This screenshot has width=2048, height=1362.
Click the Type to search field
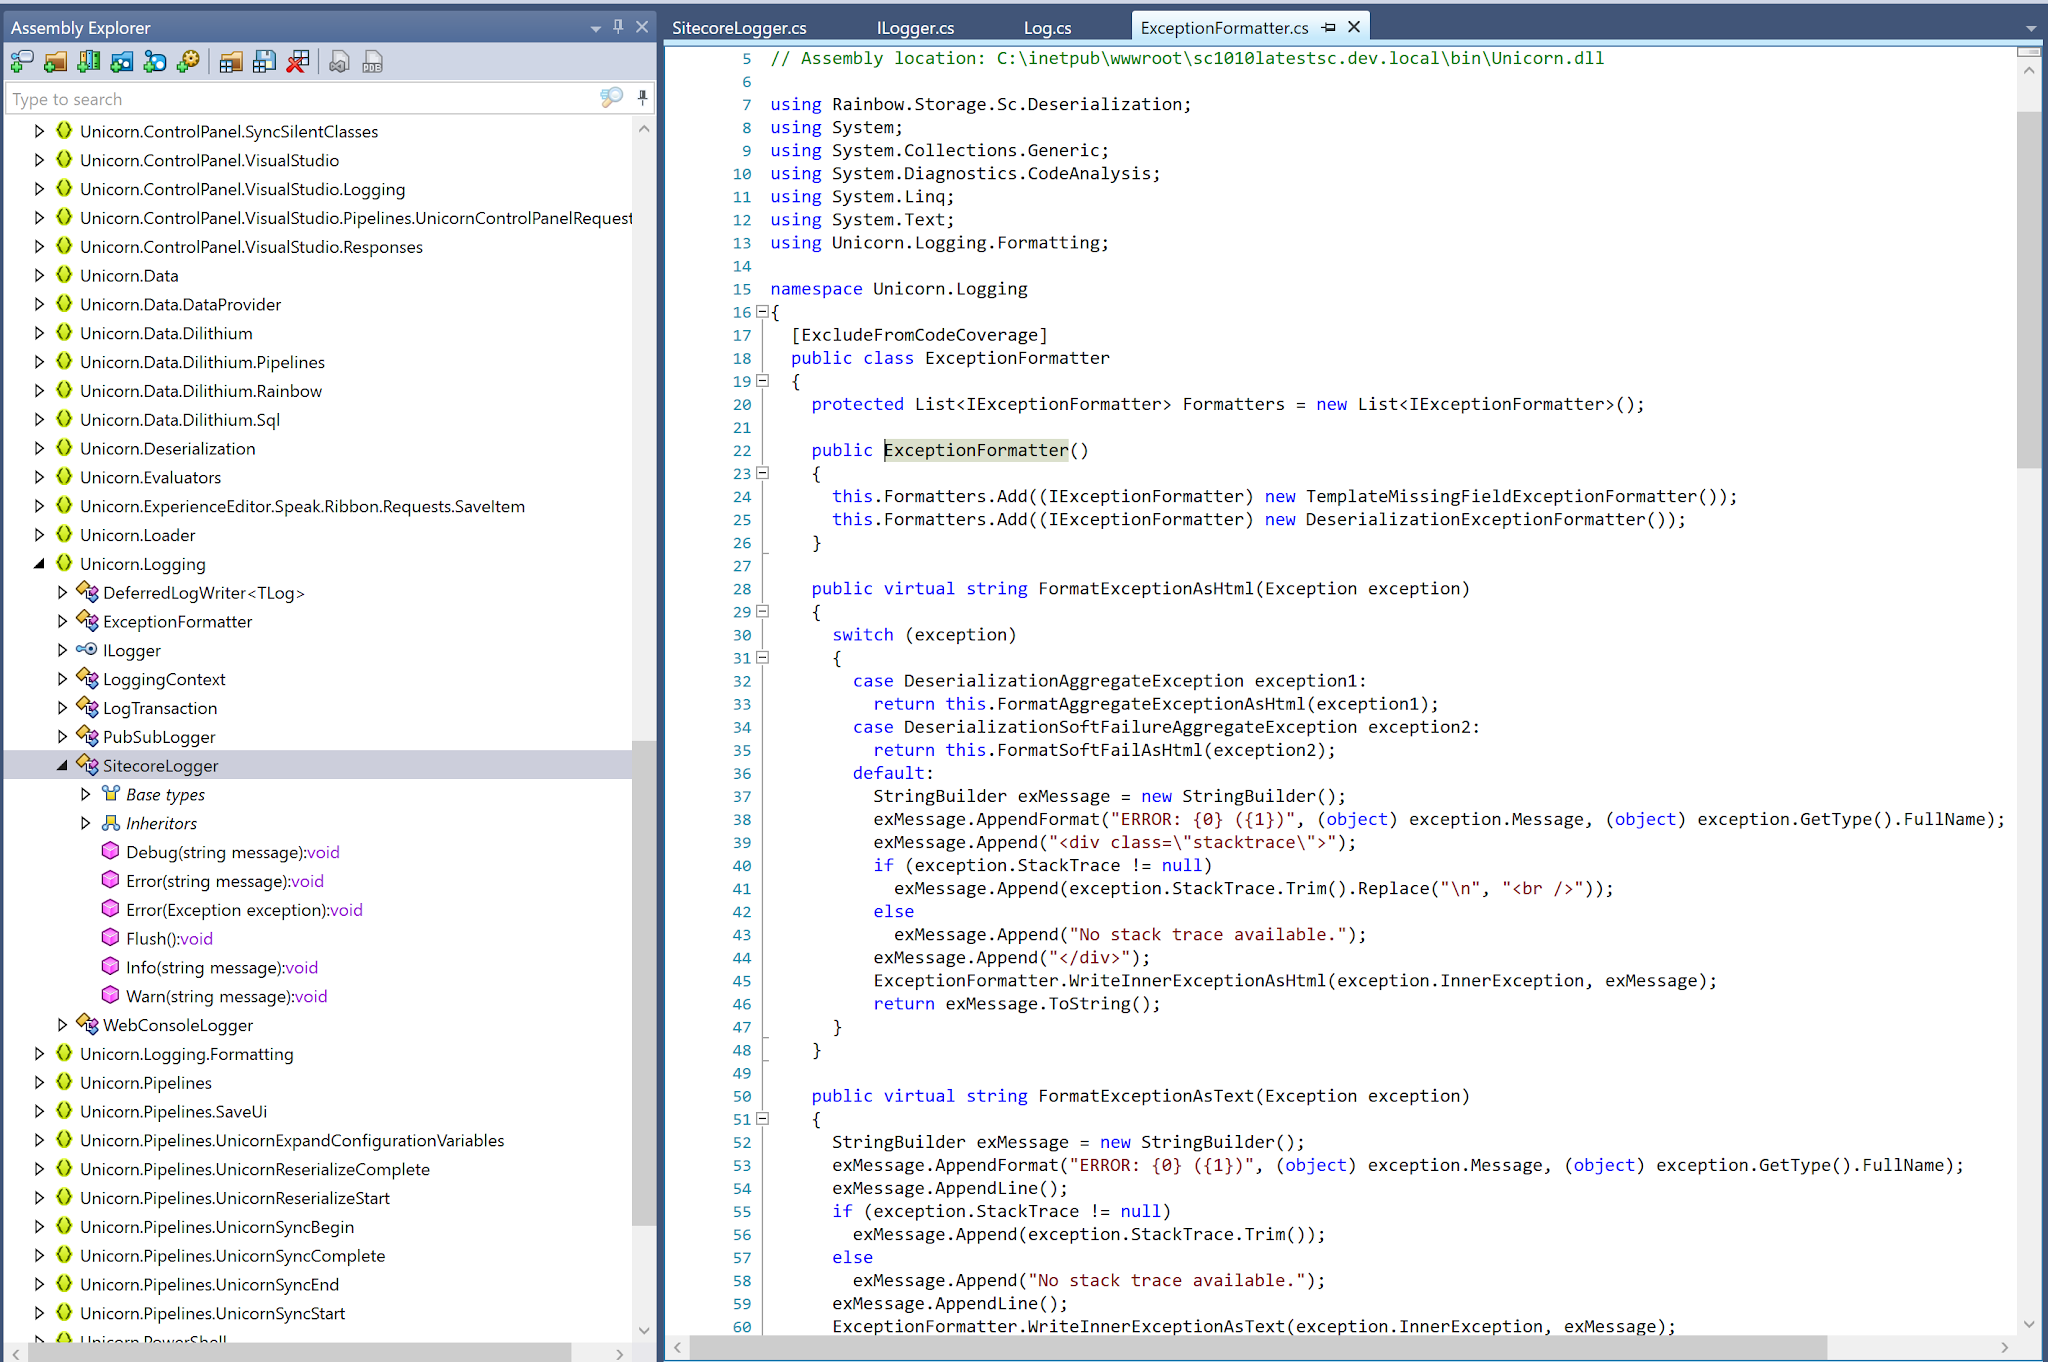click(x=300, y=98)
